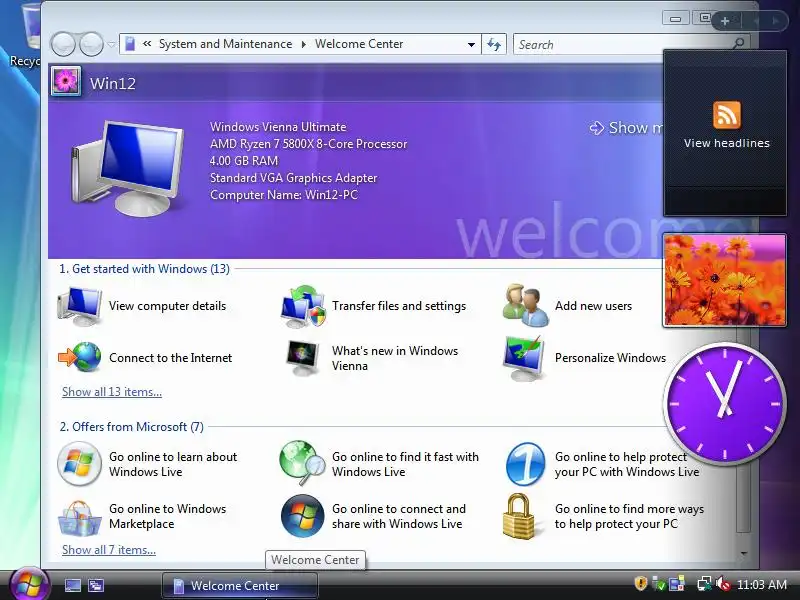Click the Get started with Windows heading
This screenshot has height=600, width=800.
click(144, 269)
